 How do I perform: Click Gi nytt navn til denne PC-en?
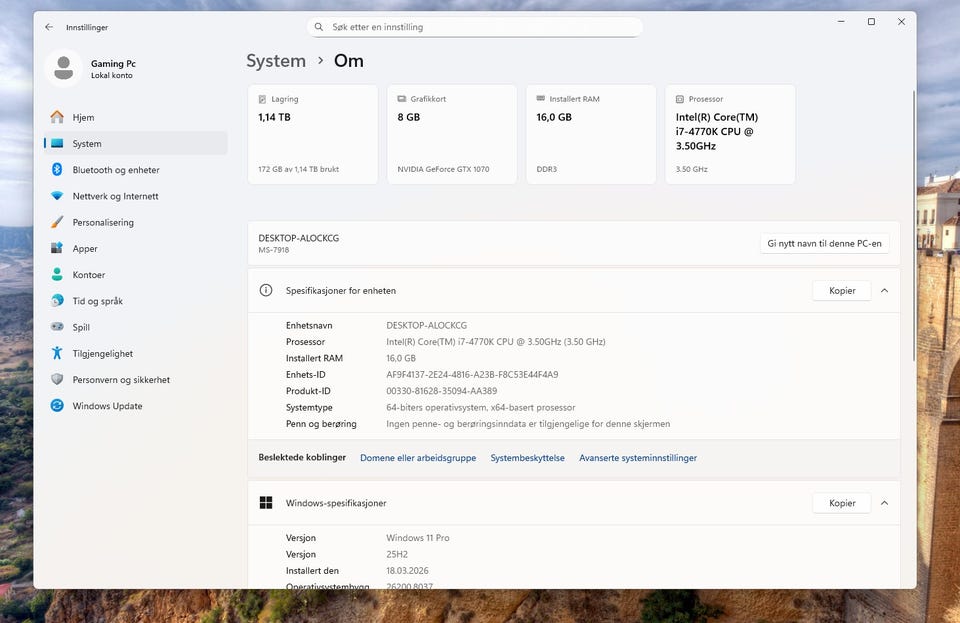[824, 243]
